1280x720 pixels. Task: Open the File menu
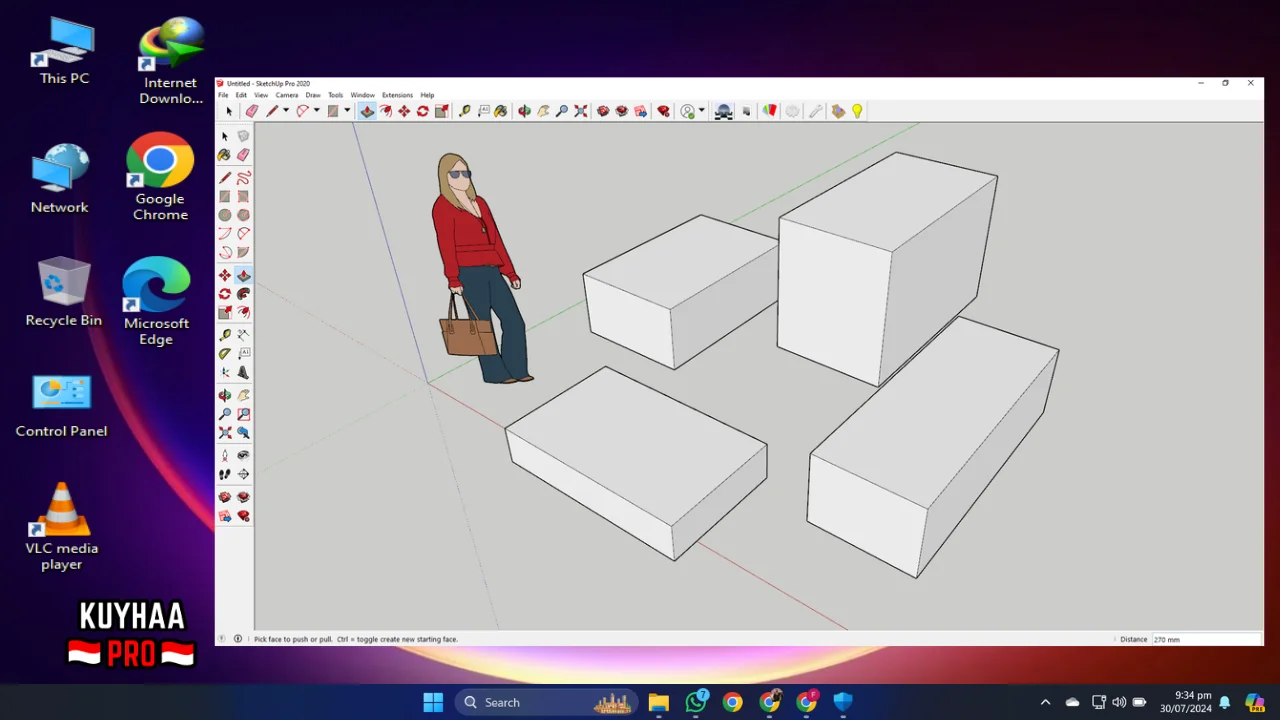pyautogui.click(x=223, y=95)
